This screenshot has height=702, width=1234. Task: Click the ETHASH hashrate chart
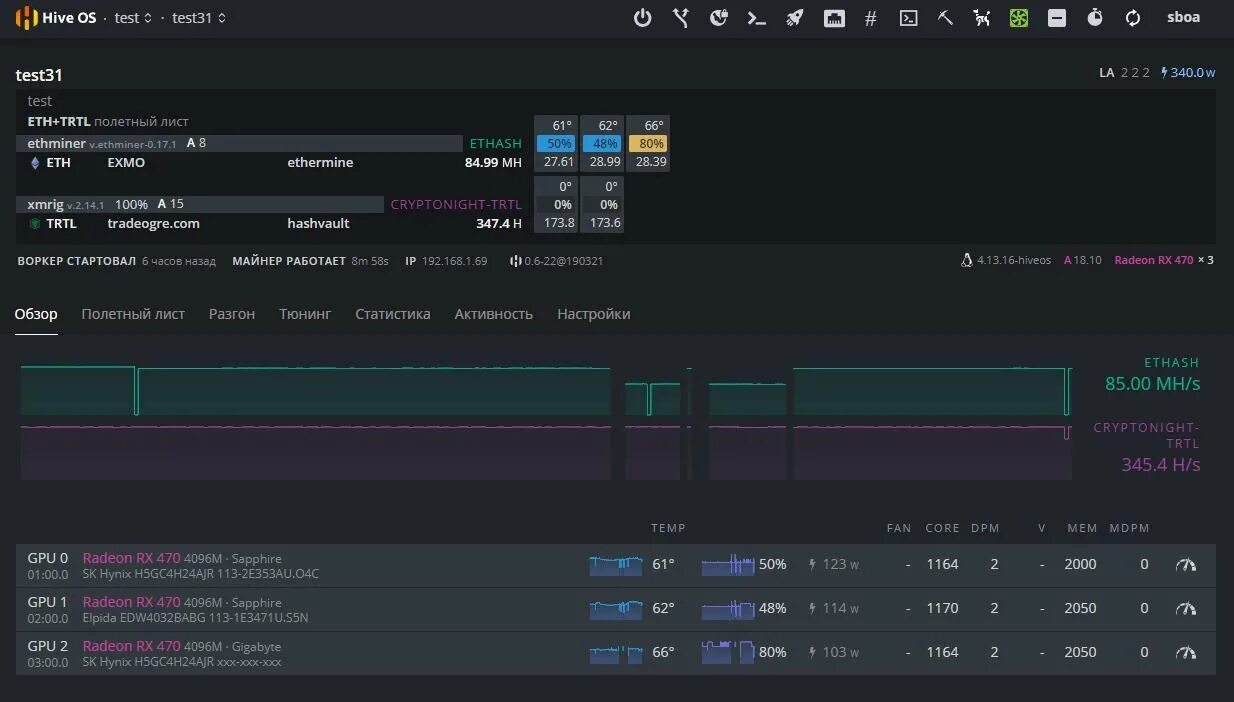tap(546, 391)
